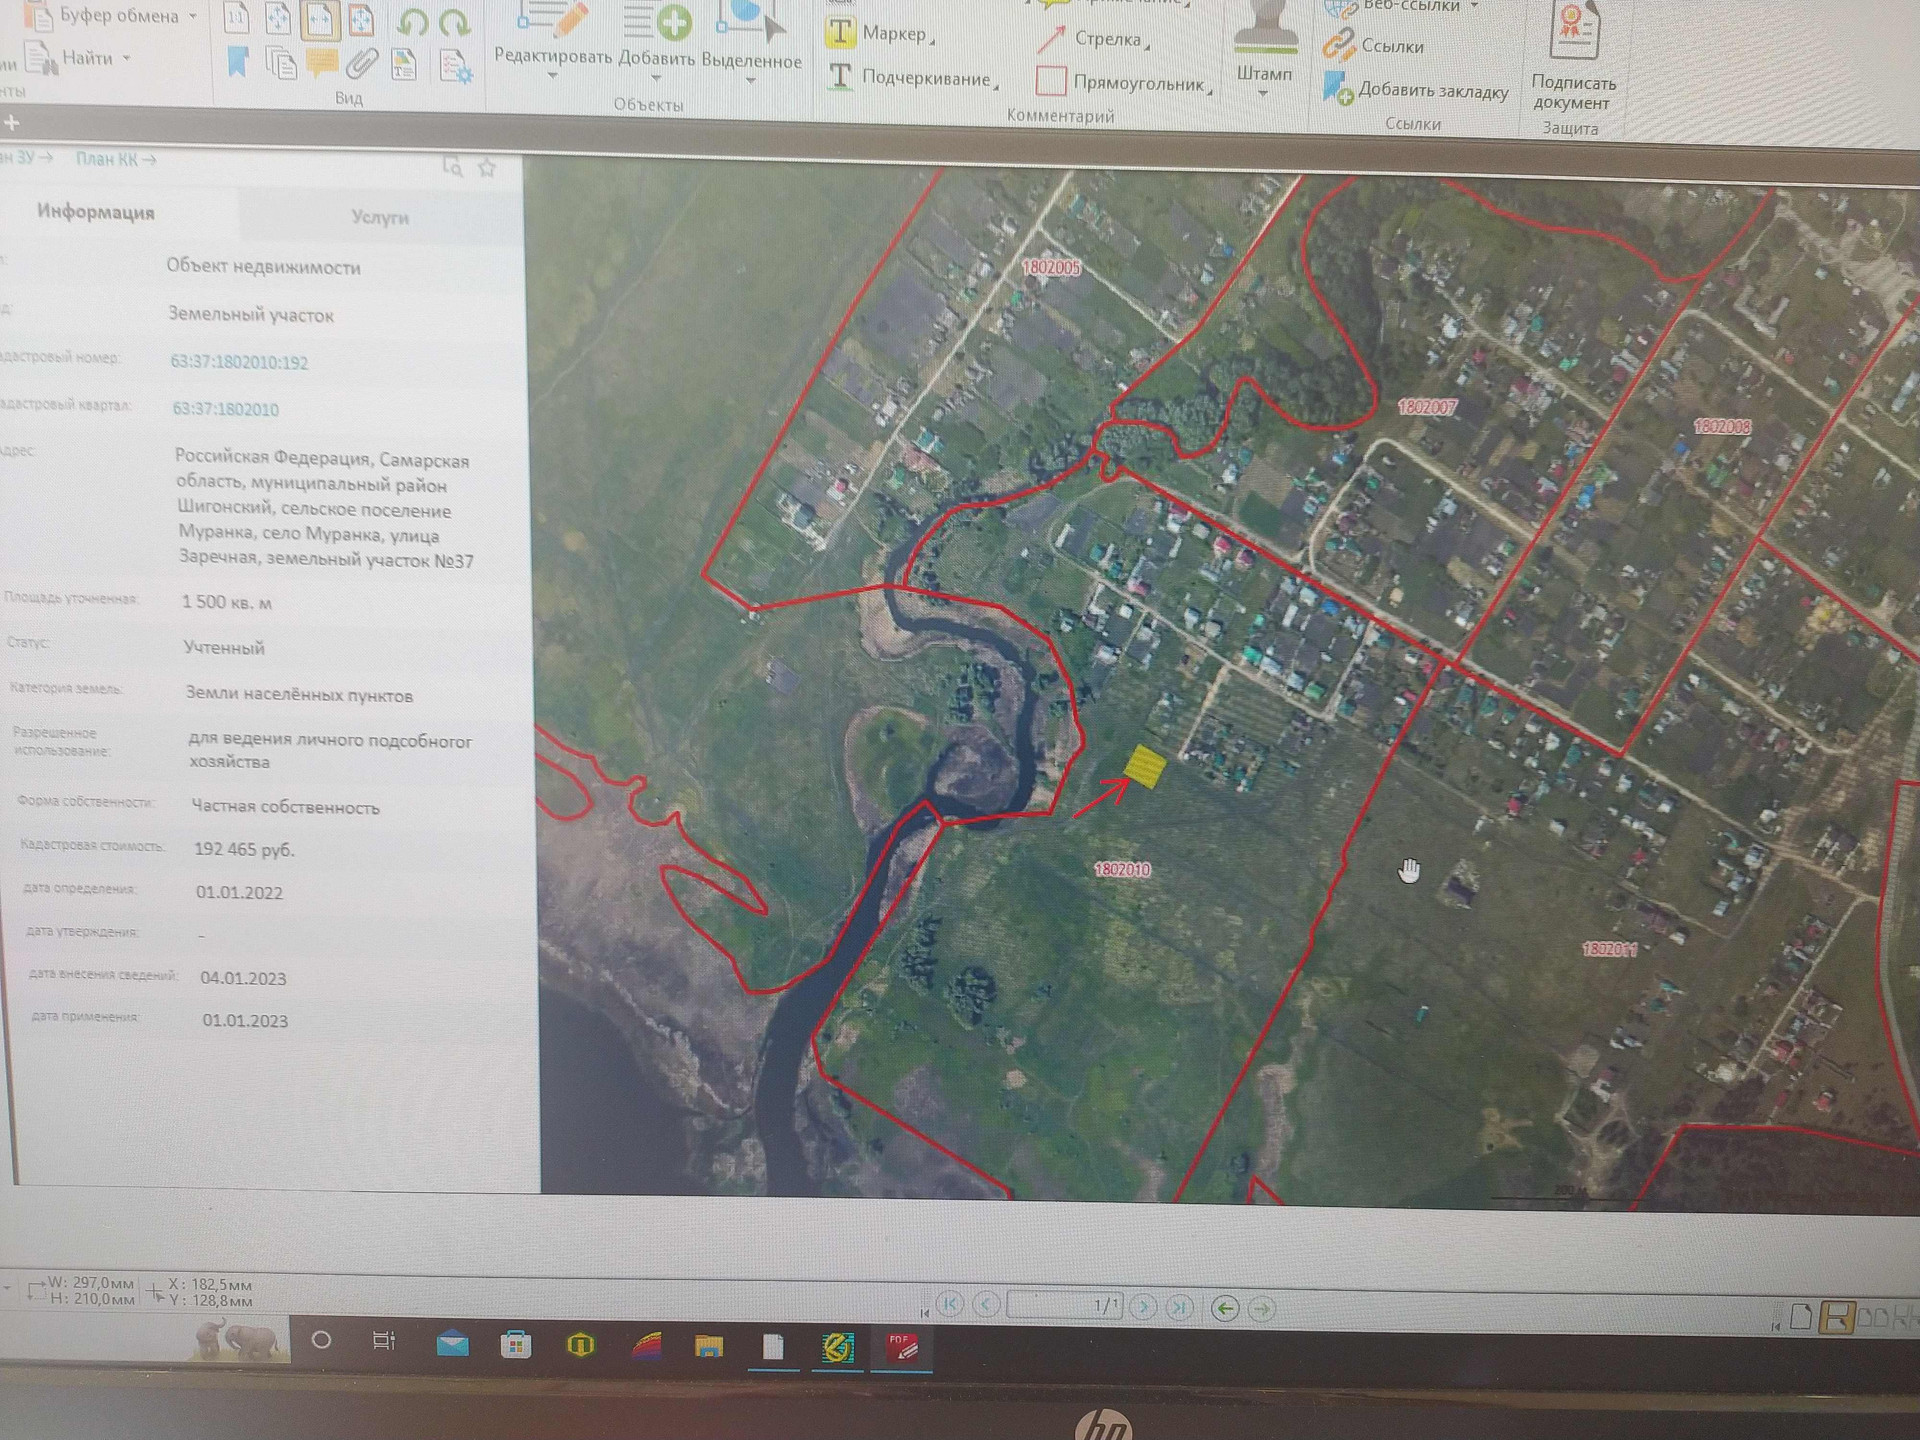1920x1440 pixels.
Task: Go to the last page button
Action: coord(1180,1307)
